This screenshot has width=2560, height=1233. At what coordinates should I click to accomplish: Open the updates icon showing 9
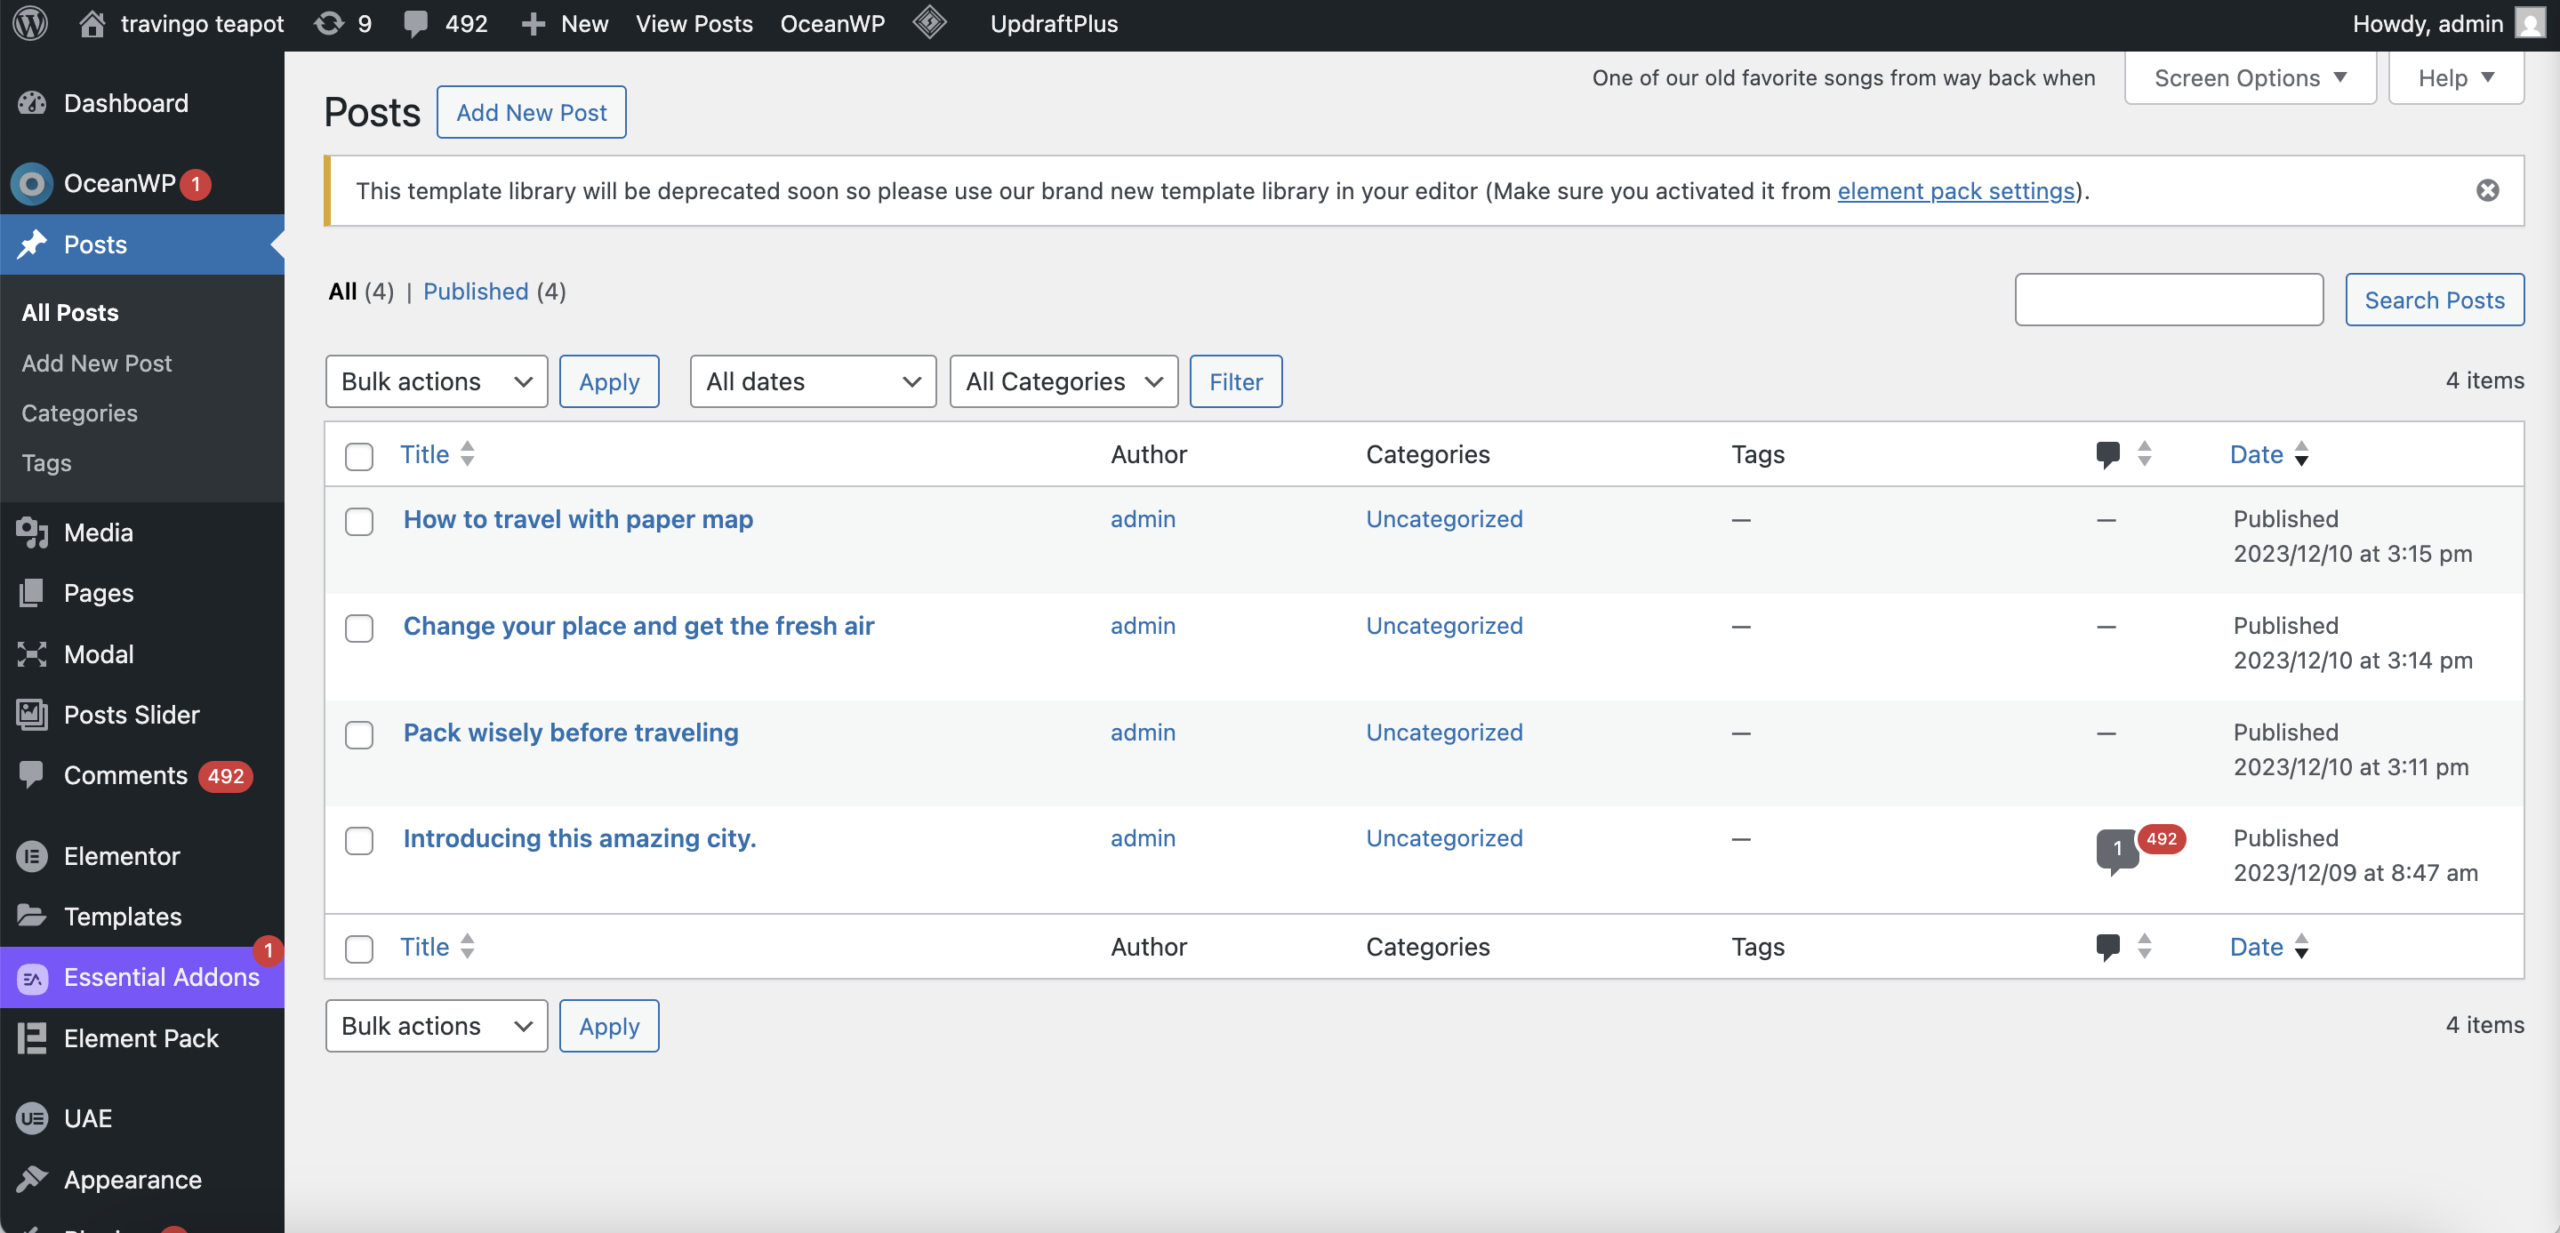(329, 23)
